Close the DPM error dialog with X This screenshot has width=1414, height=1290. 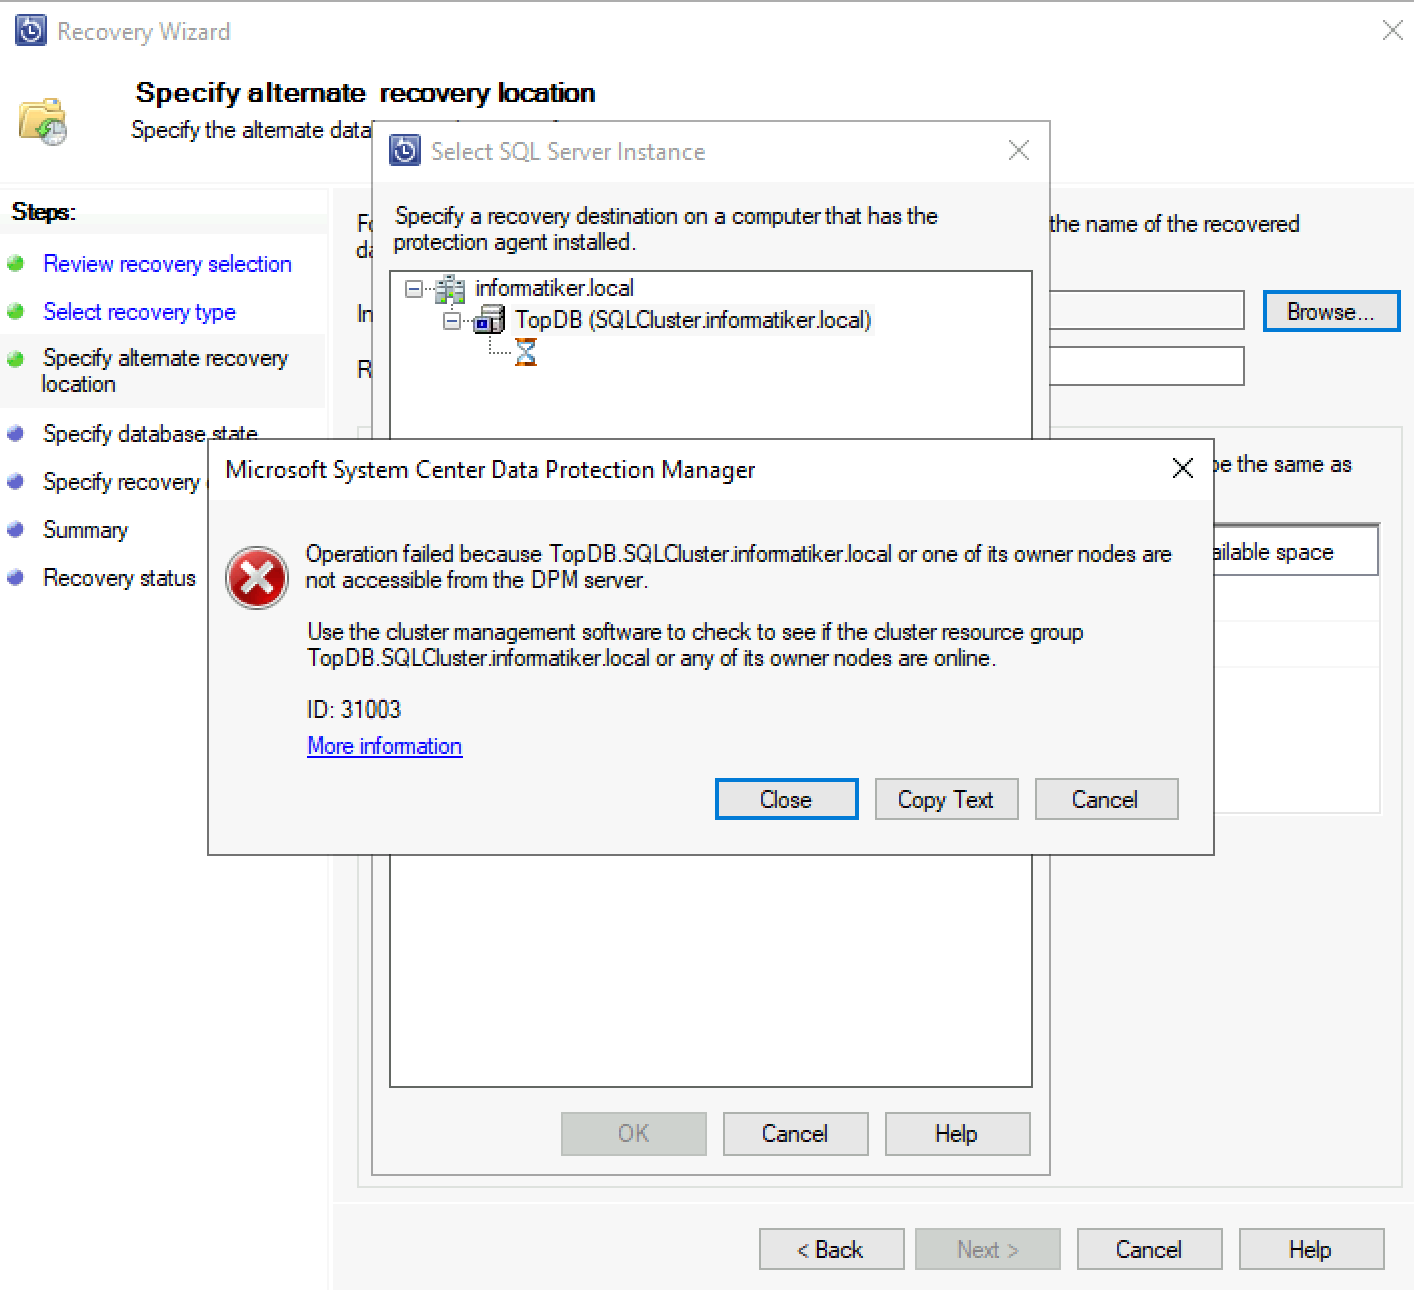pyautogui.click(x=1182, y=468)
